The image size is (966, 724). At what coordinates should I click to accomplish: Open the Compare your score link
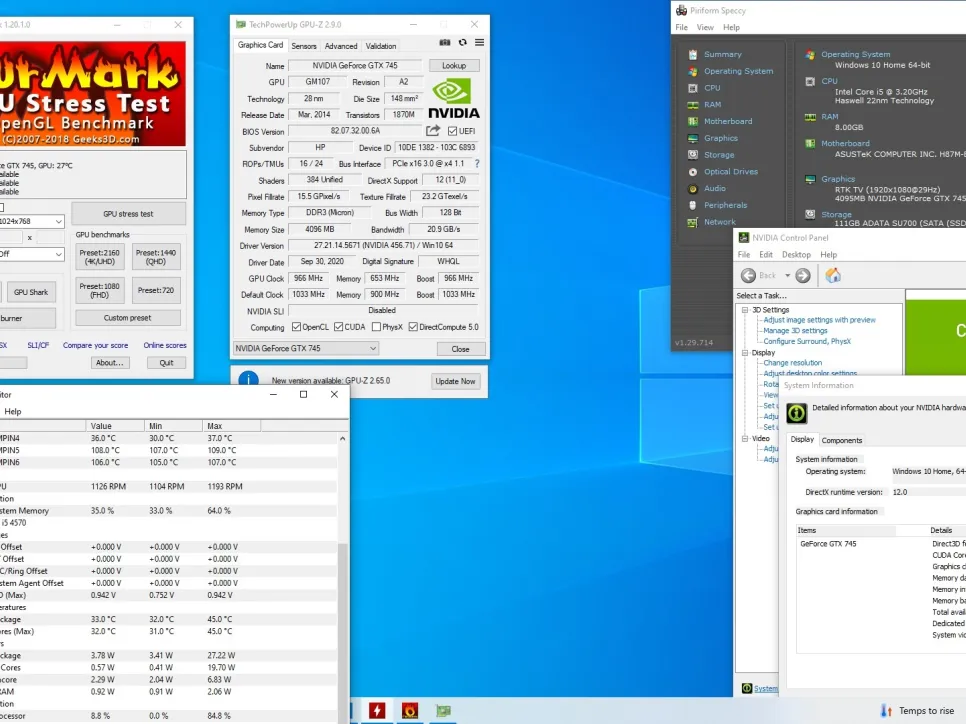pos(95,345)
